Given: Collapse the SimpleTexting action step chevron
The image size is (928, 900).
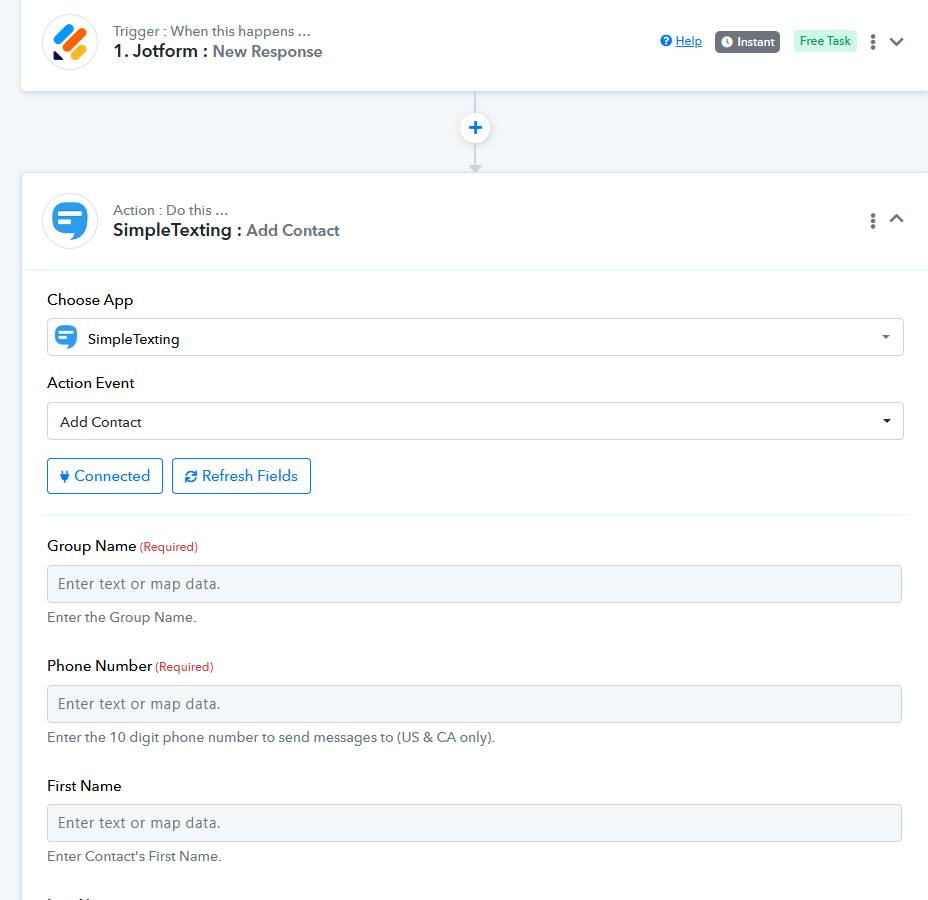Looking at the screenshot, I should pyautogui.click(x=896, y=218).
